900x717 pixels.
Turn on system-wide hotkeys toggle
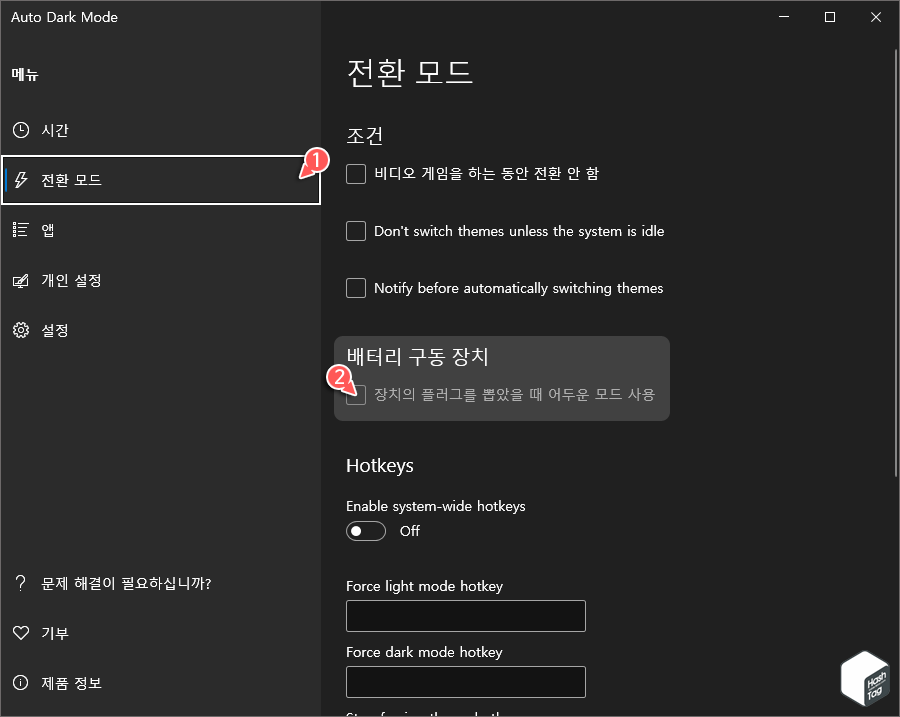pyautogui.click(x=366, y=531)
